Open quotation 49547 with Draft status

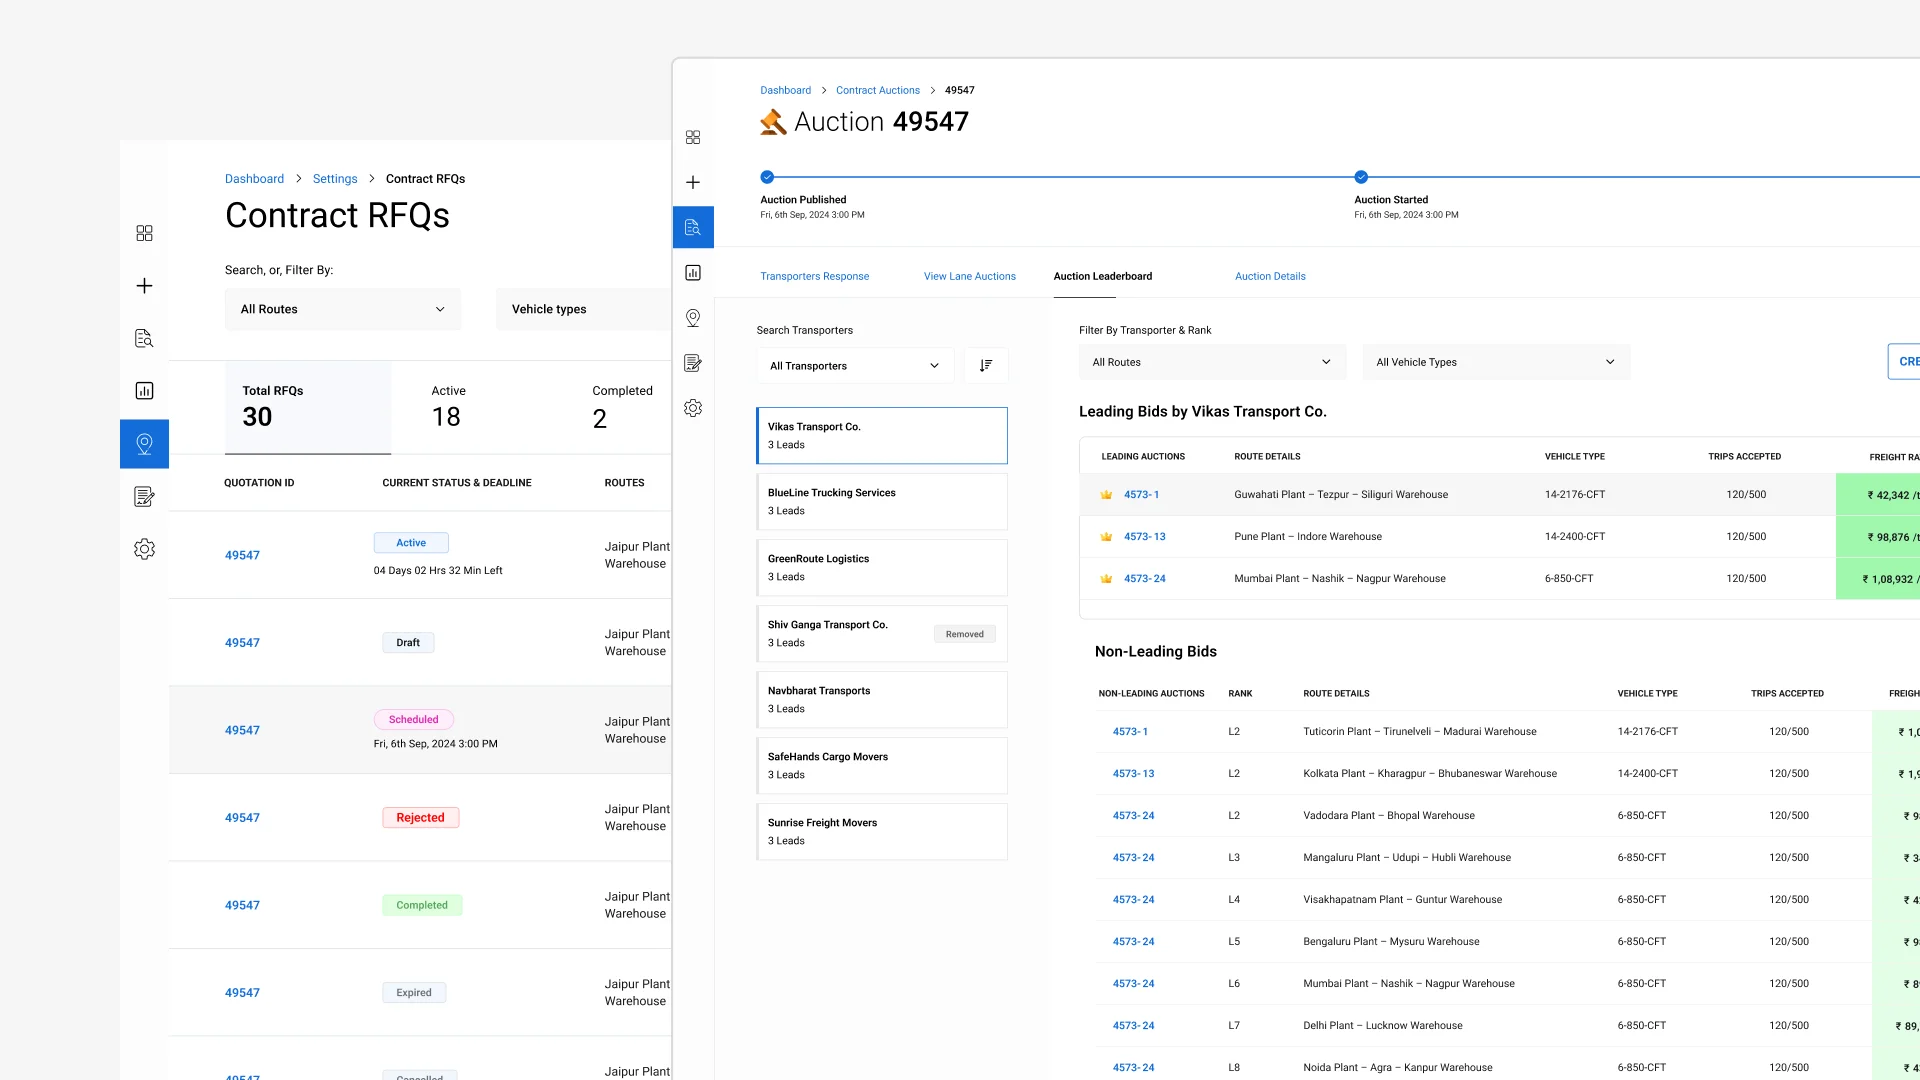[242, 643]
